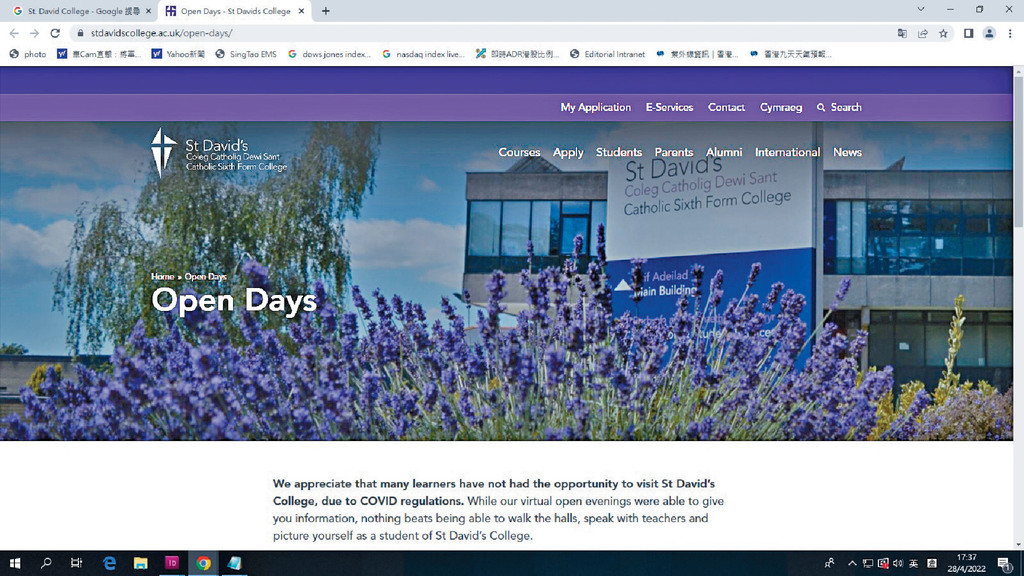Screen dimensions: 1024x576
Task: Open the Chrome profile avatar
Action: pyautogui.click(x=989, y=33)
